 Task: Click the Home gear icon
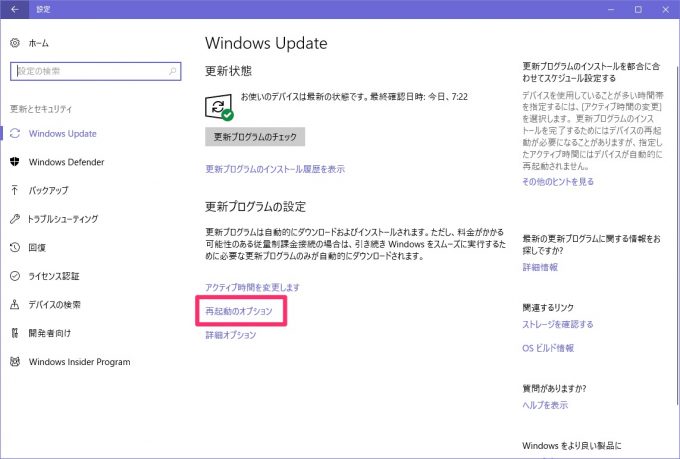[15, 43]
